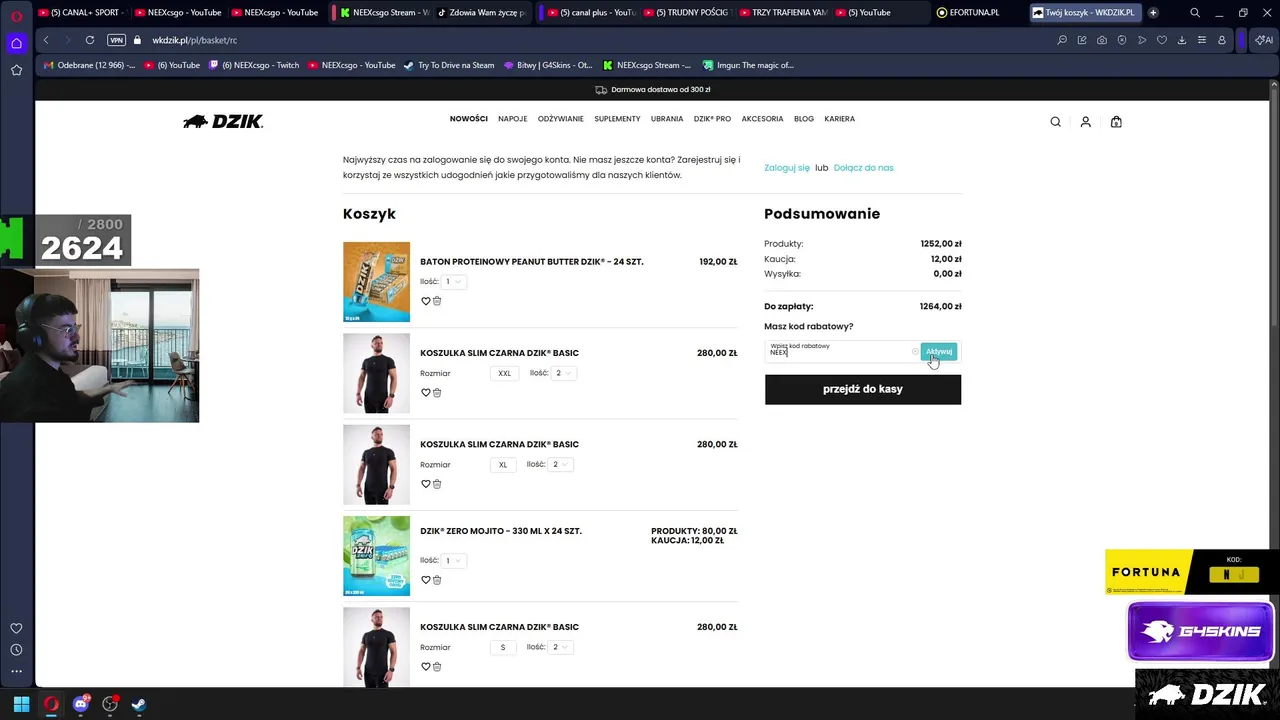Open Opera menu logo in sidebar

pyautogui.click(x=16, y=16)
